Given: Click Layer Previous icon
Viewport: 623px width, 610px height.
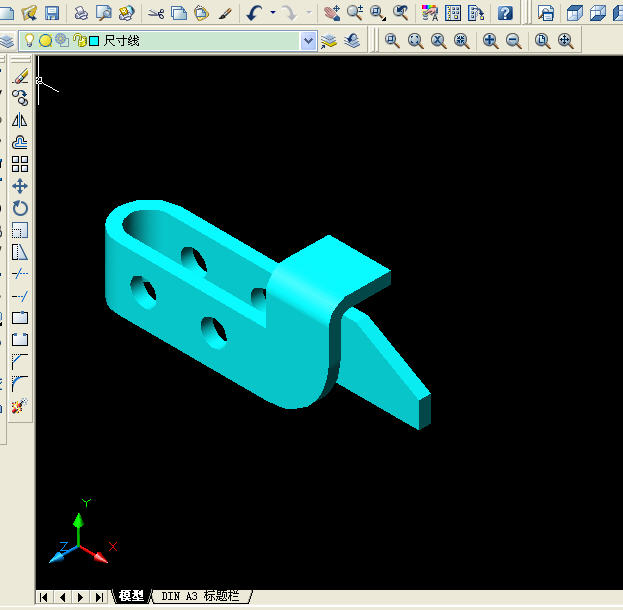Looking at the screenshot, I should click(352, 41).
